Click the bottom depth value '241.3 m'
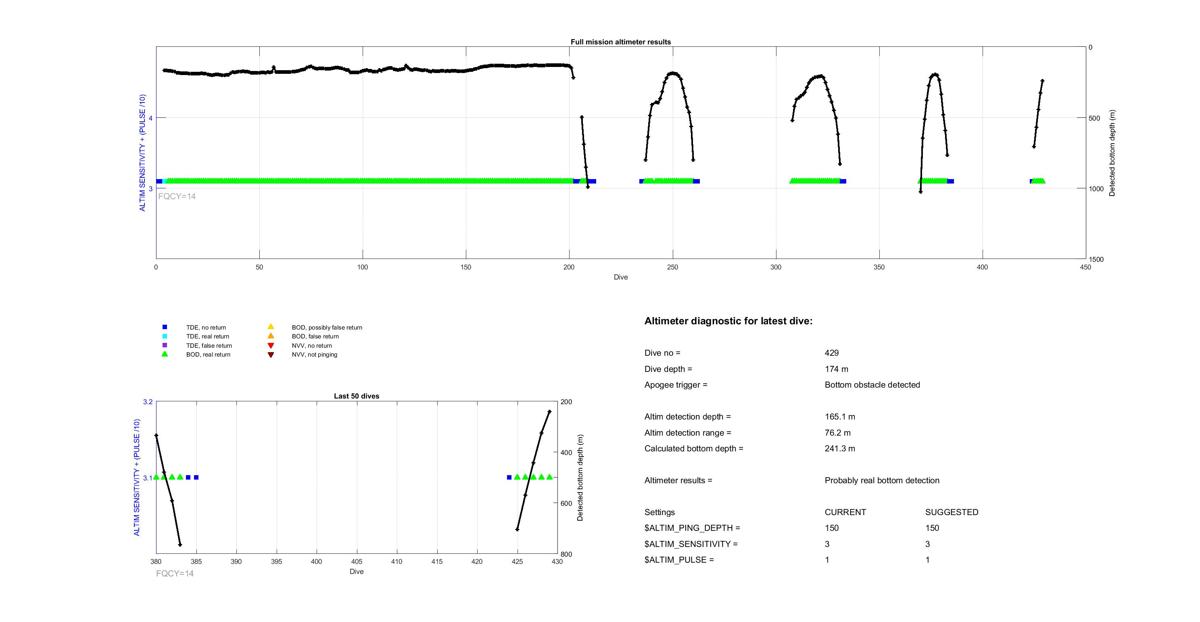This screenshot has height=622, width=1200. tap(840, 449)
